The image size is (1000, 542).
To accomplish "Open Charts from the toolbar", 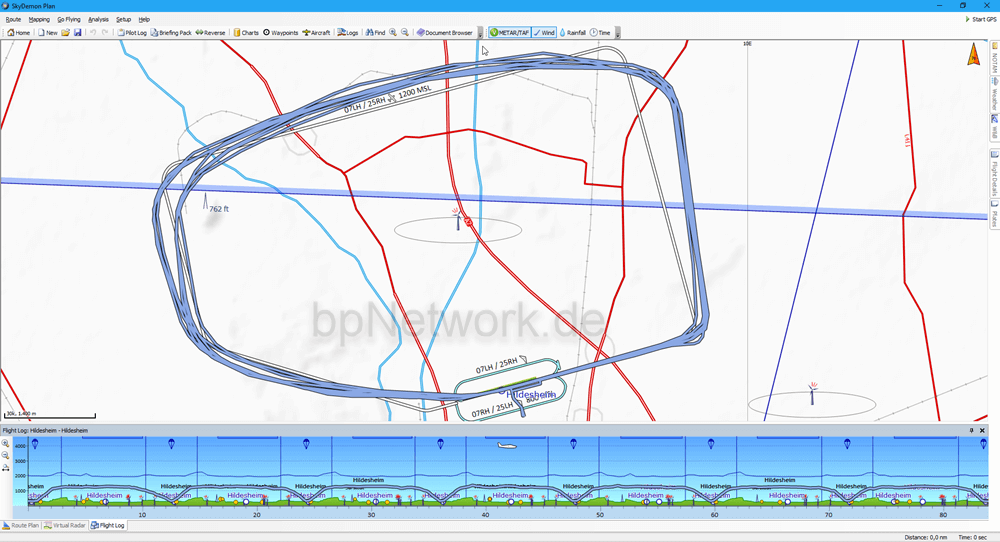I will pos(246,33).
